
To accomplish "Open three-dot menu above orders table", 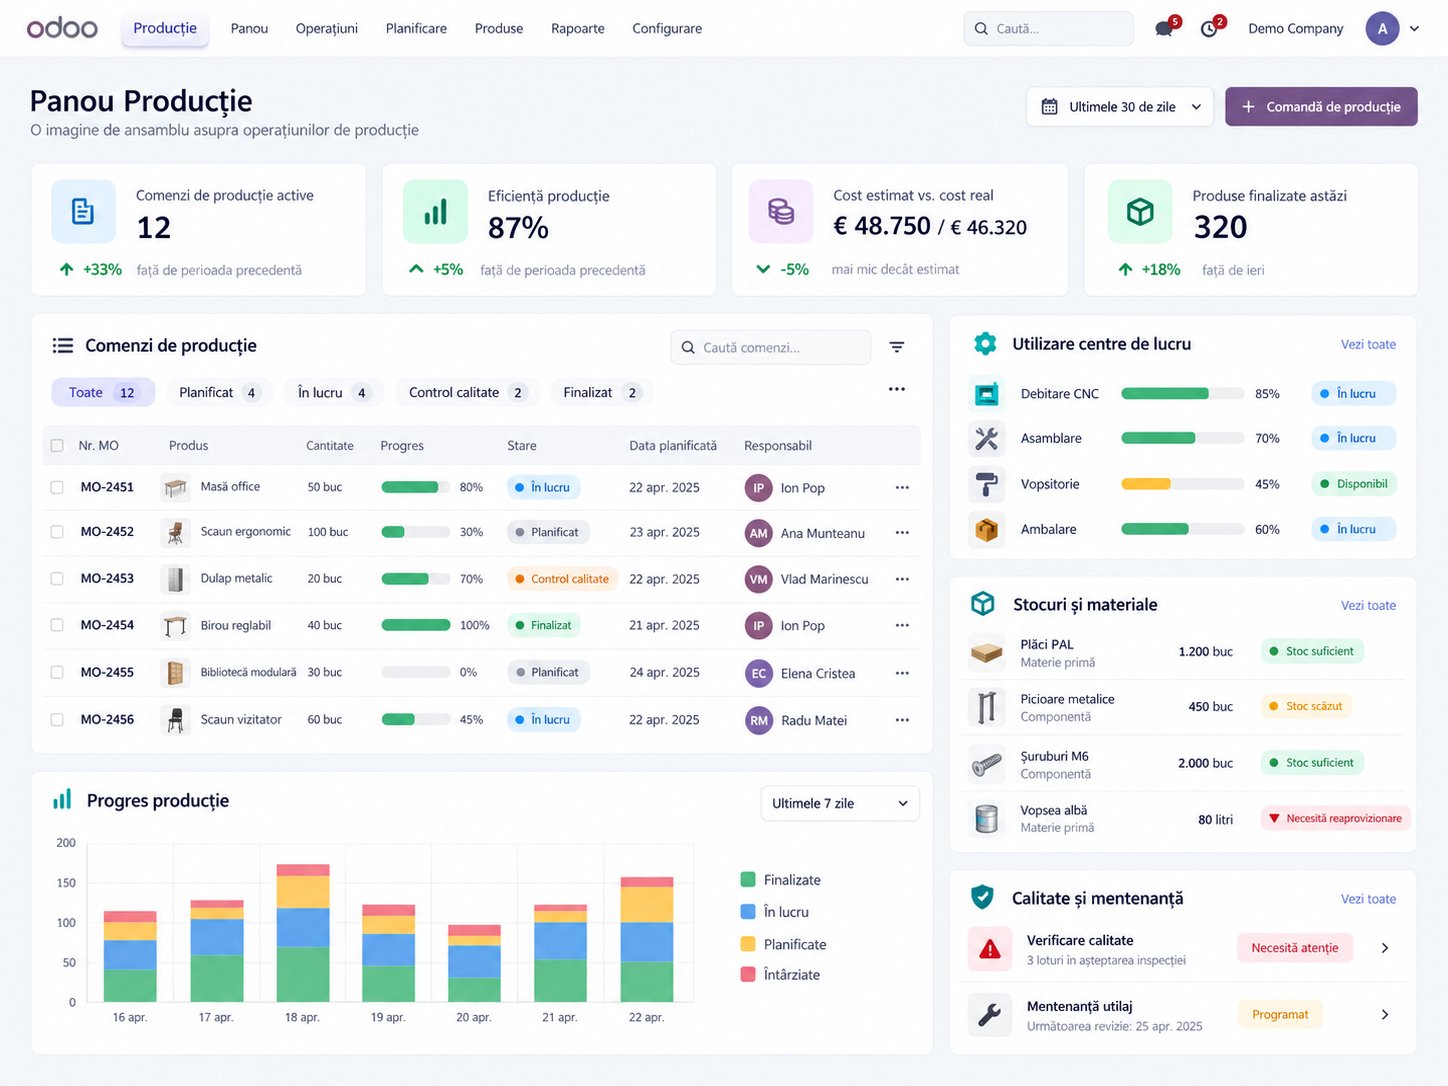I will click(897, 389).
